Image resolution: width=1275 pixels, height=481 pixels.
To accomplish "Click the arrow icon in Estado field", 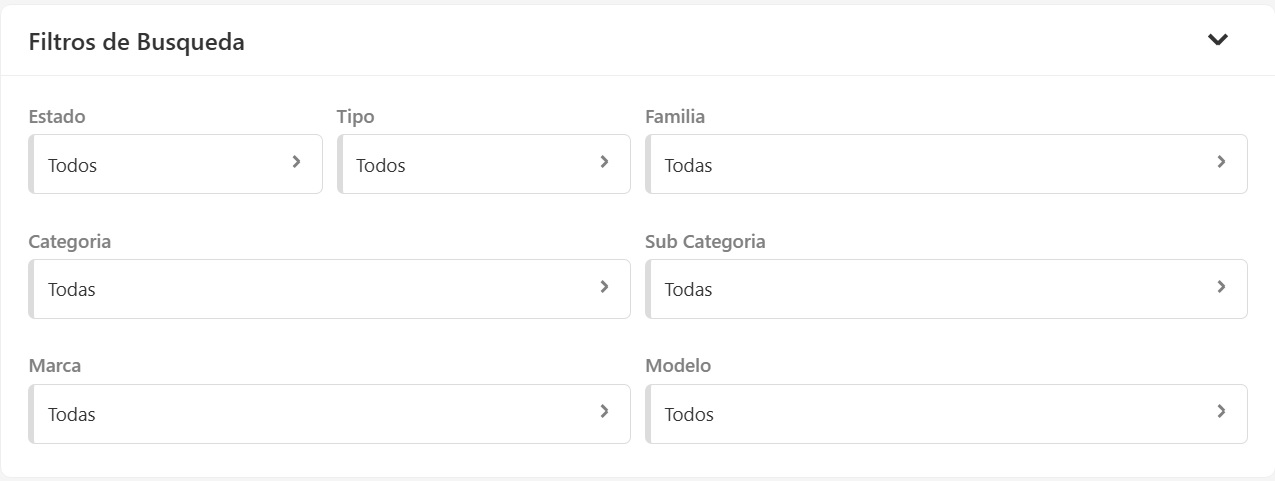I will [296, 162].
